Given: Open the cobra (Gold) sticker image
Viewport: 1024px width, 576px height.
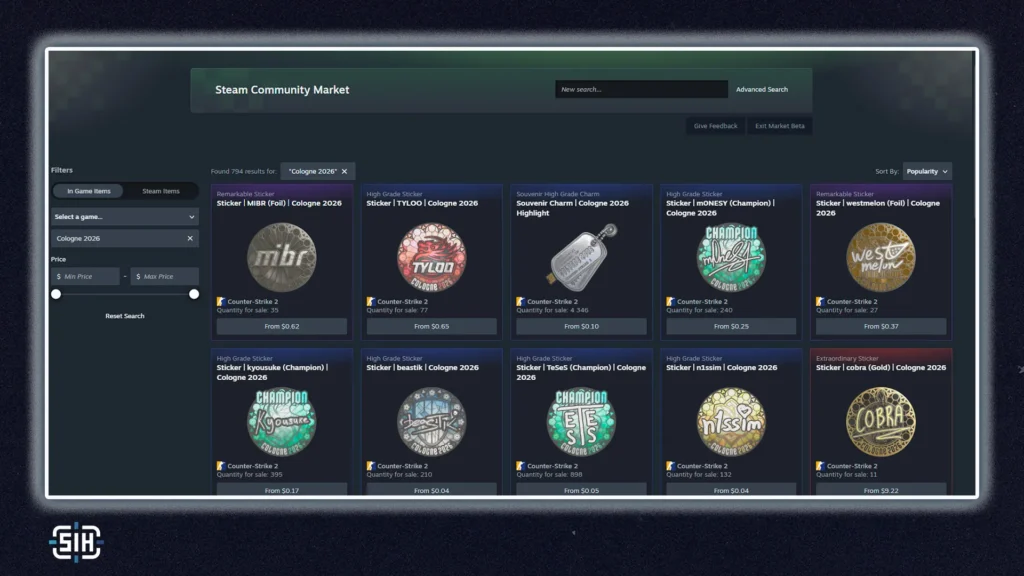Looking at the screenshot, I should coord(880,421).
